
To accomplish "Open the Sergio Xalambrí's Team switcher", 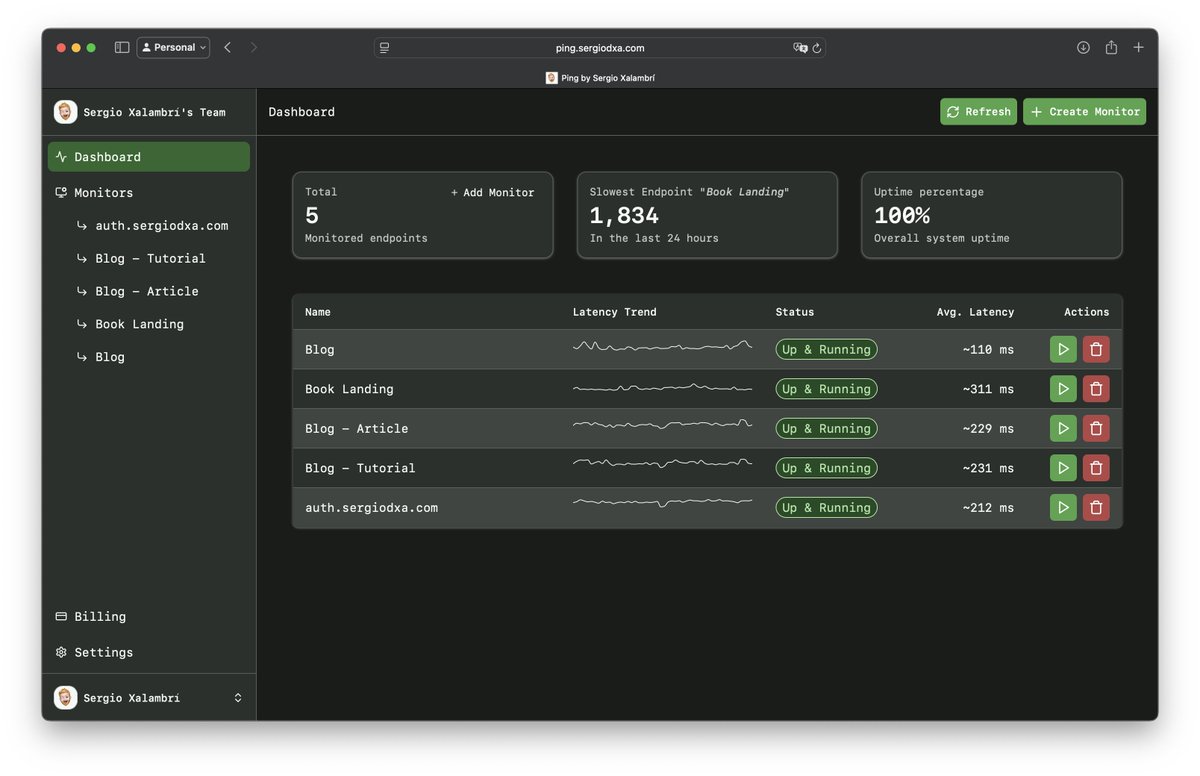I will pos(149,112).
